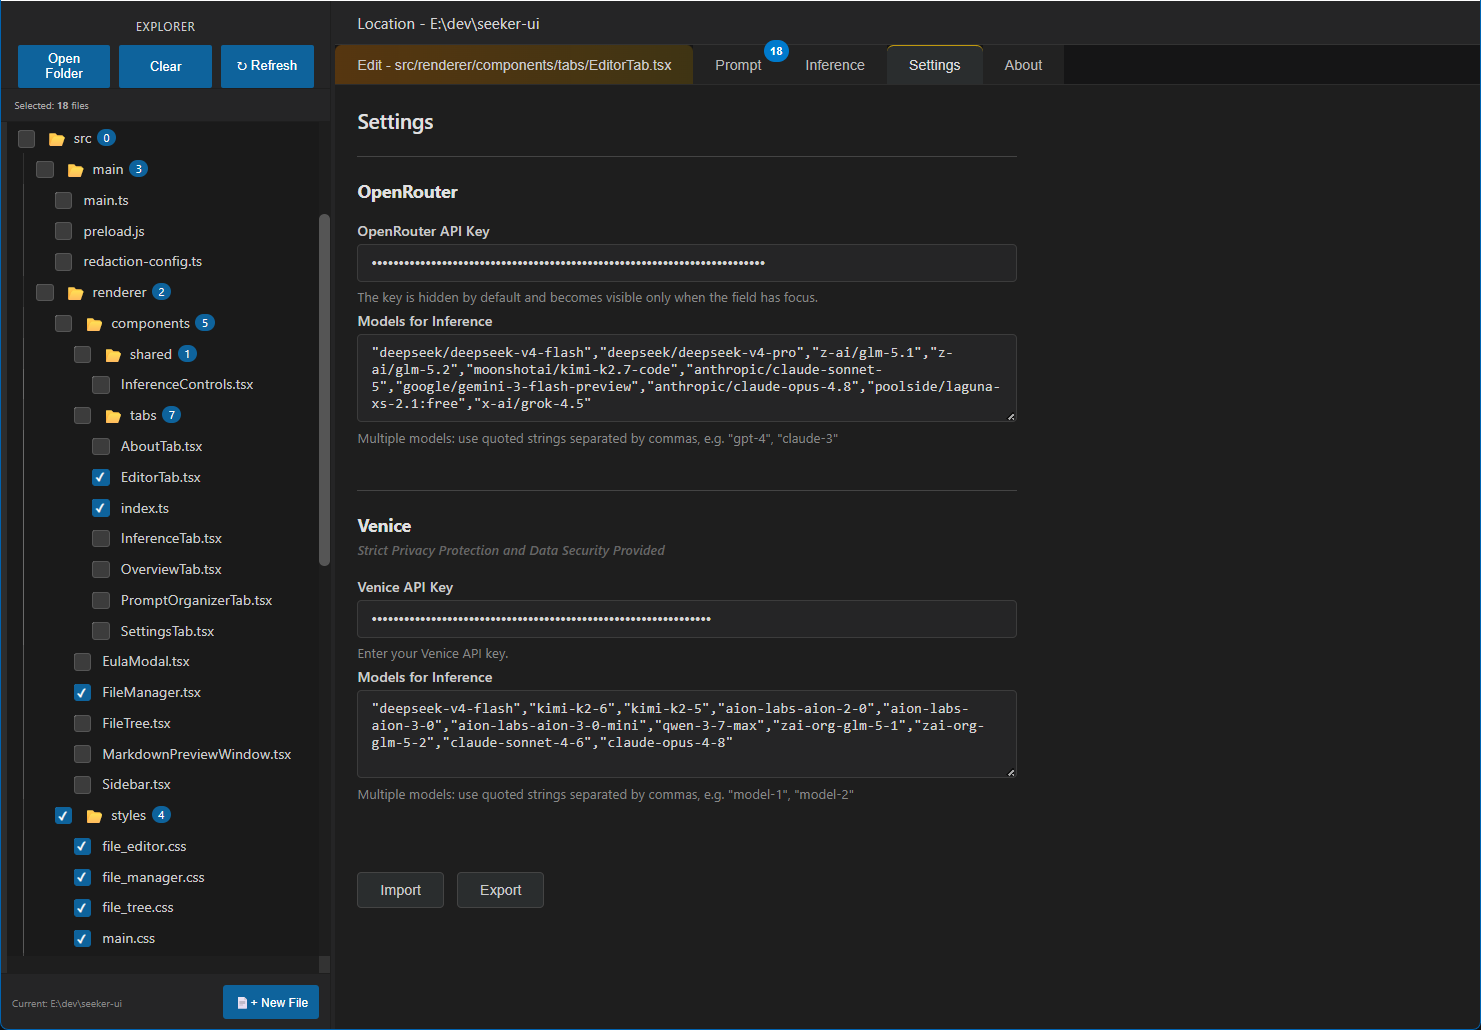Select the MarkdownPreviewWindow.tsx file name

pos(197,755)
